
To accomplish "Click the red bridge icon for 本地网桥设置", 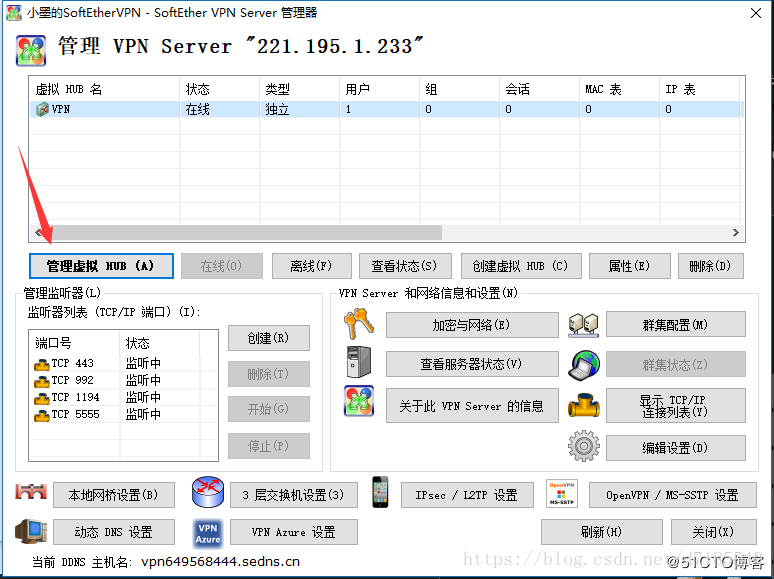I will point(31,492).
